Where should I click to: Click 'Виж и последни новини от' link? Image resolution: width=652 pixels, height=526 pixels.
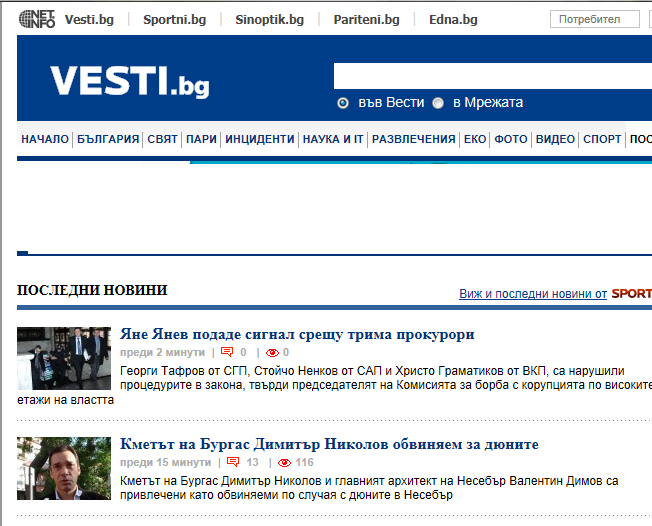point(533,294)
